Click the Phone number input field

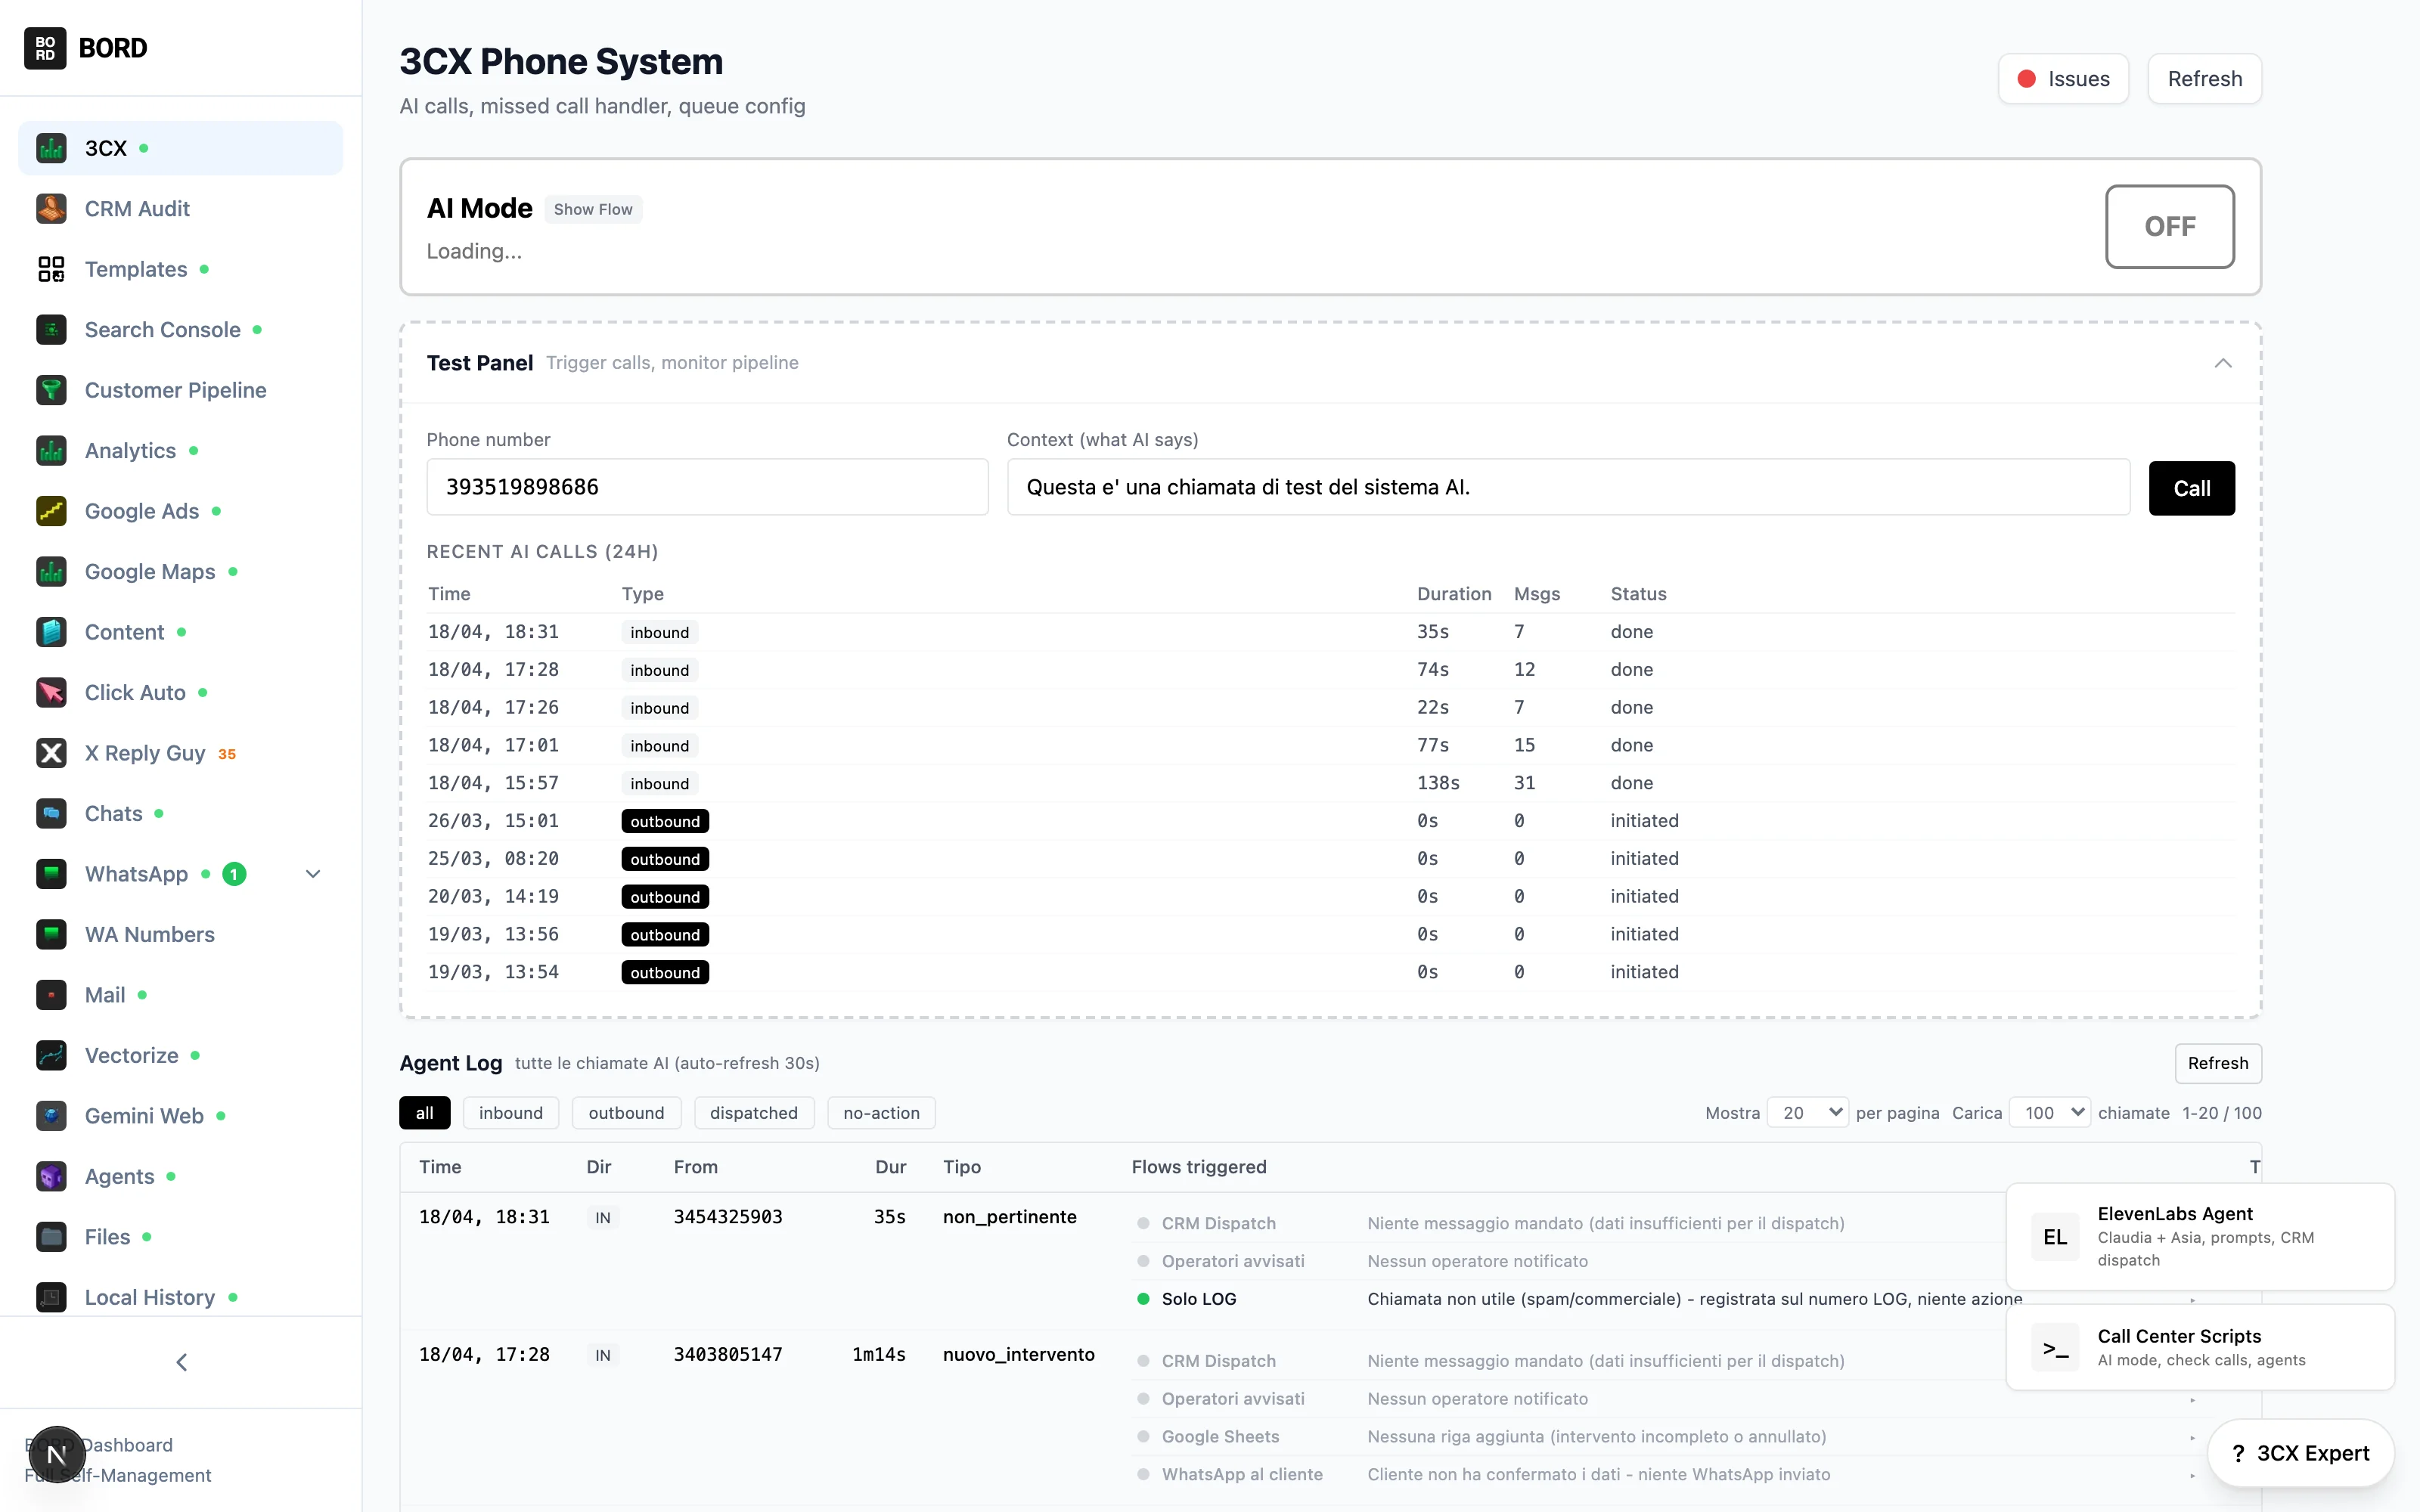707,487
